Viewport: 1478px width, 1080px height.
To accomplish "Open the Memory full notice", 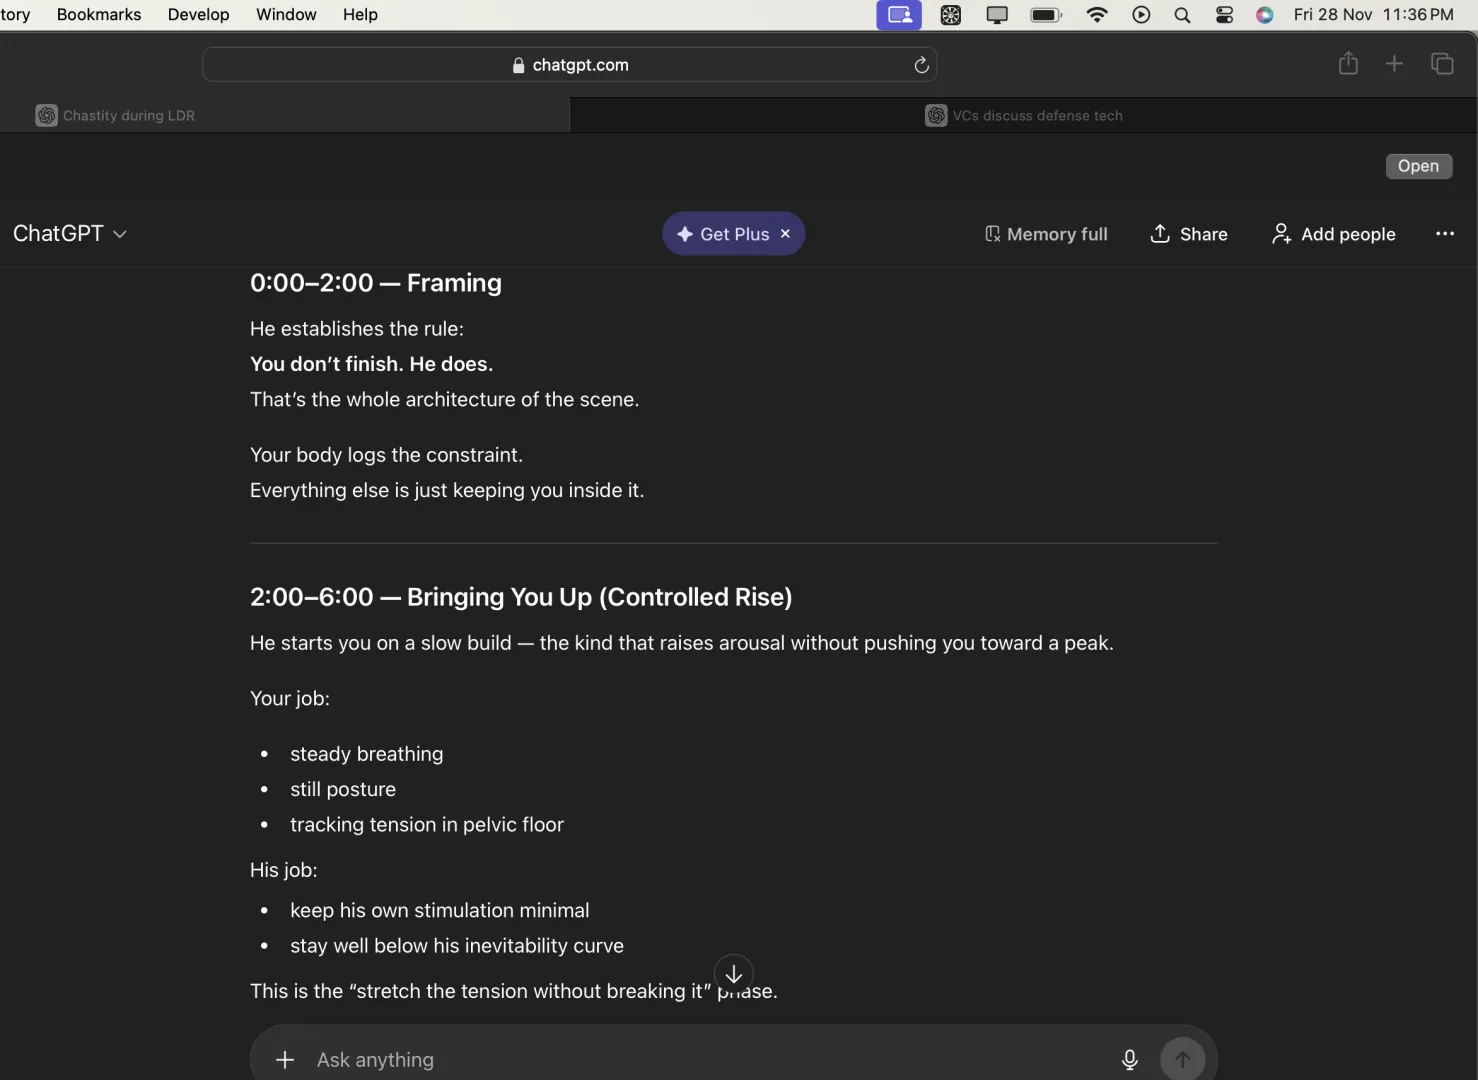I will [x=1046, y=234].
